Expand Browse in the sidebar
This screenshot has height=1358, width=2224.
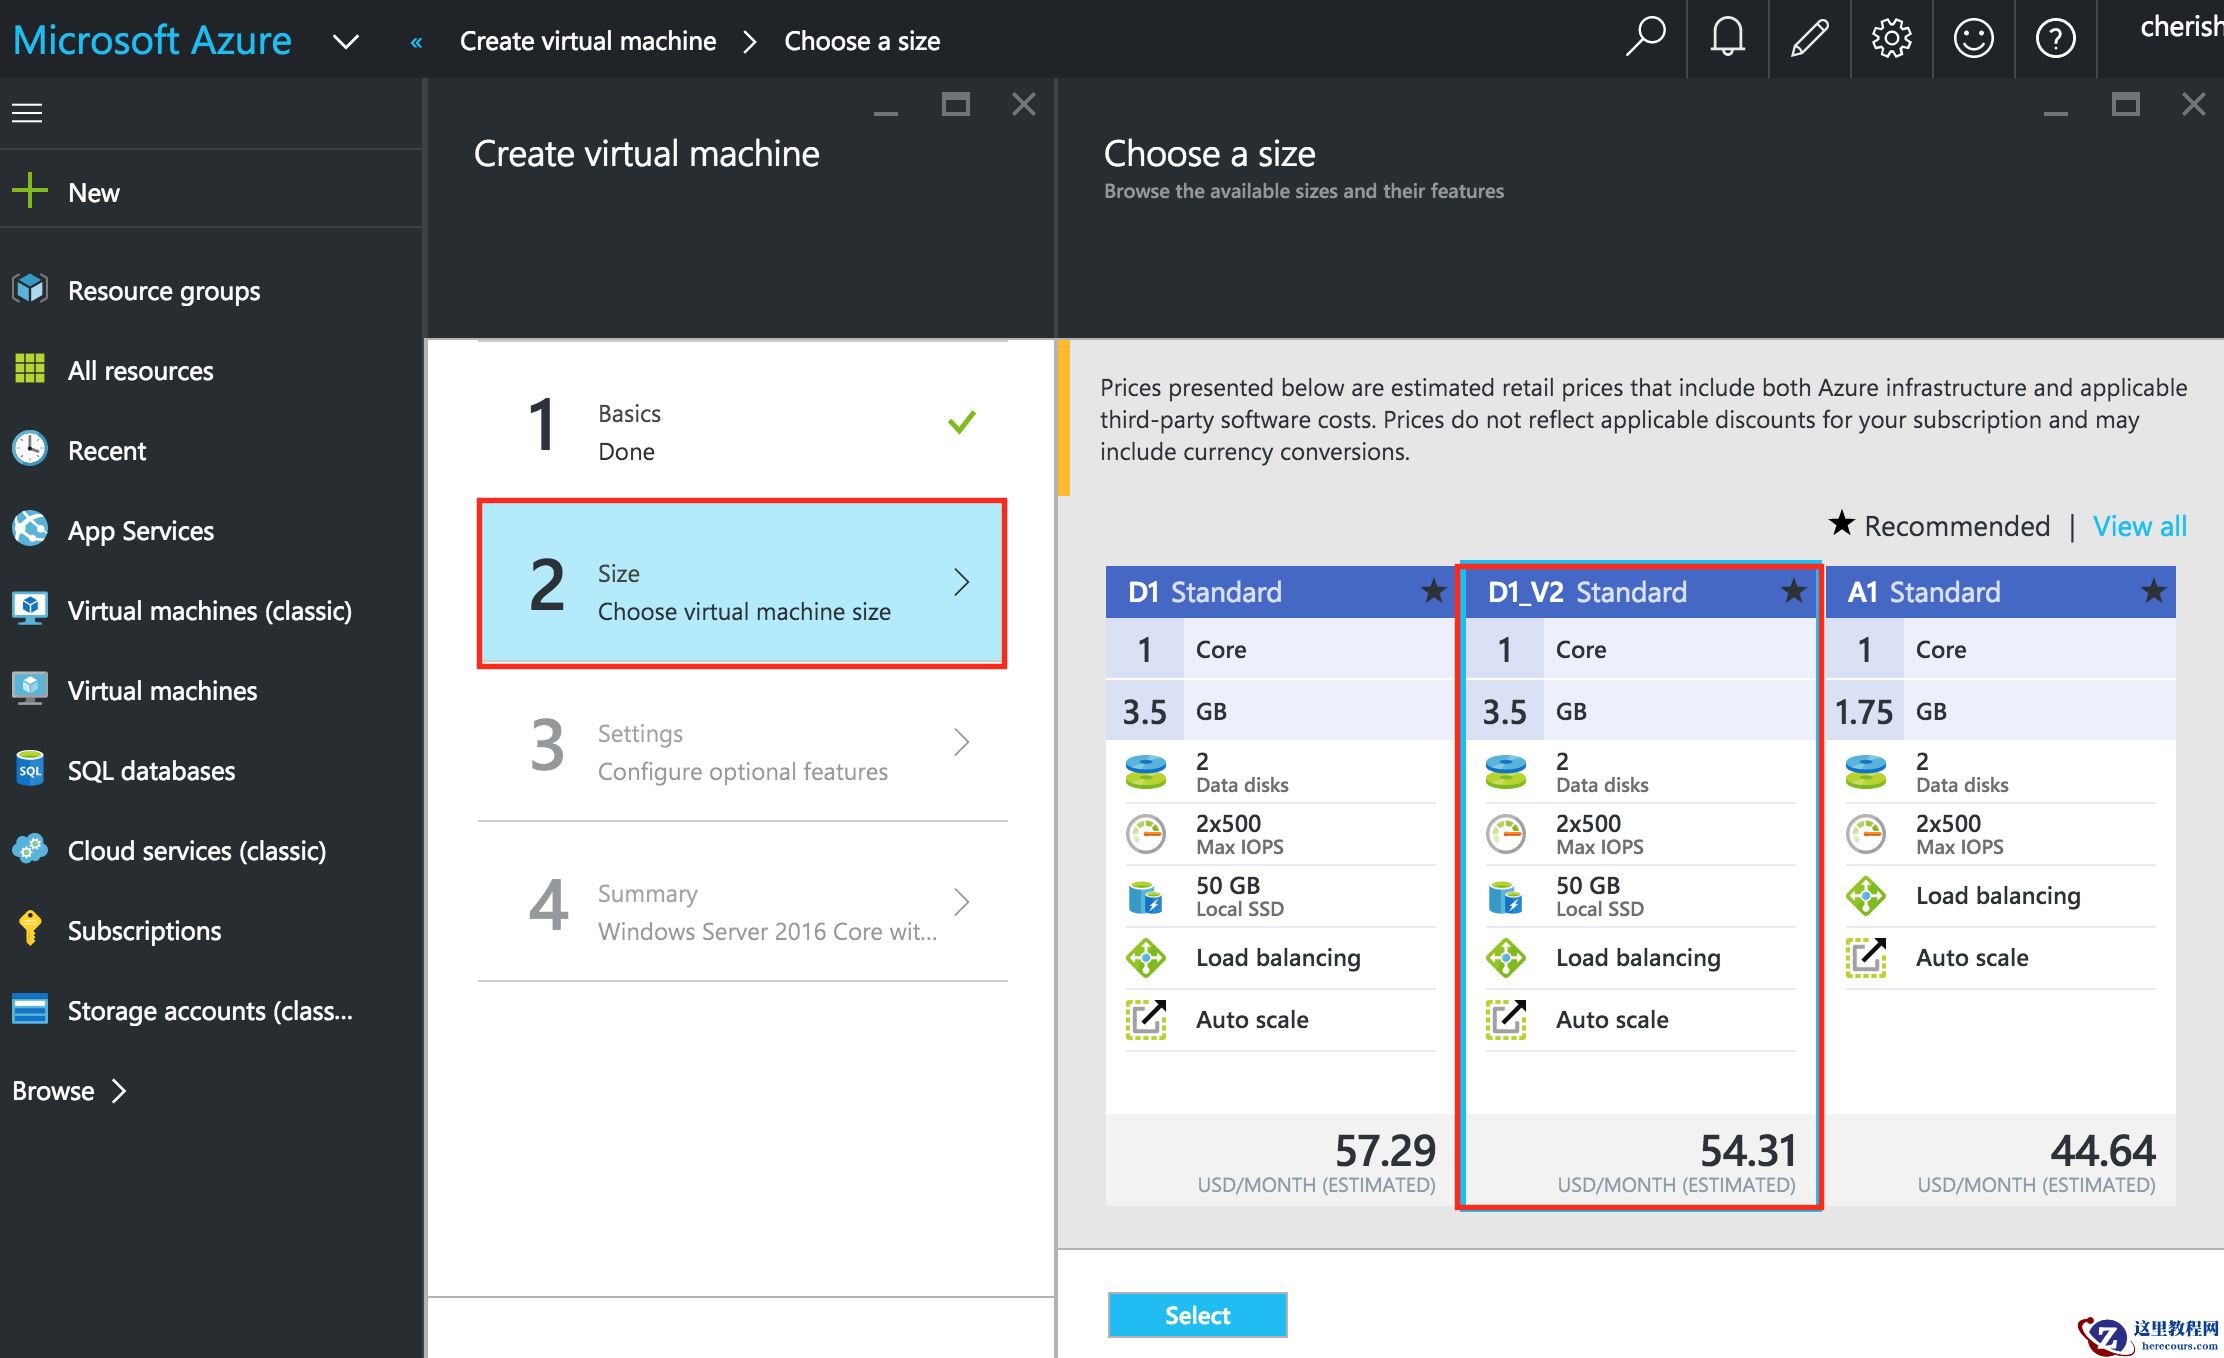[x=68, y=1091]
